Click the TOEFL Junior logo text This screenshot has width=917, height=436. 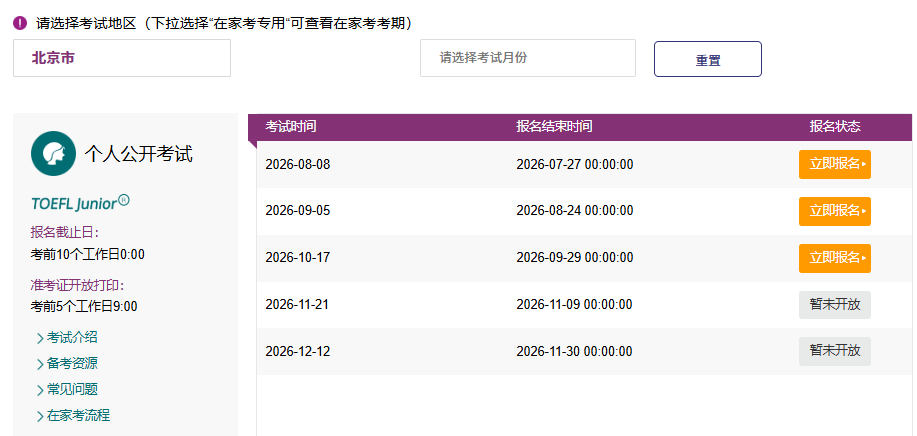click(x=80, y=203)
